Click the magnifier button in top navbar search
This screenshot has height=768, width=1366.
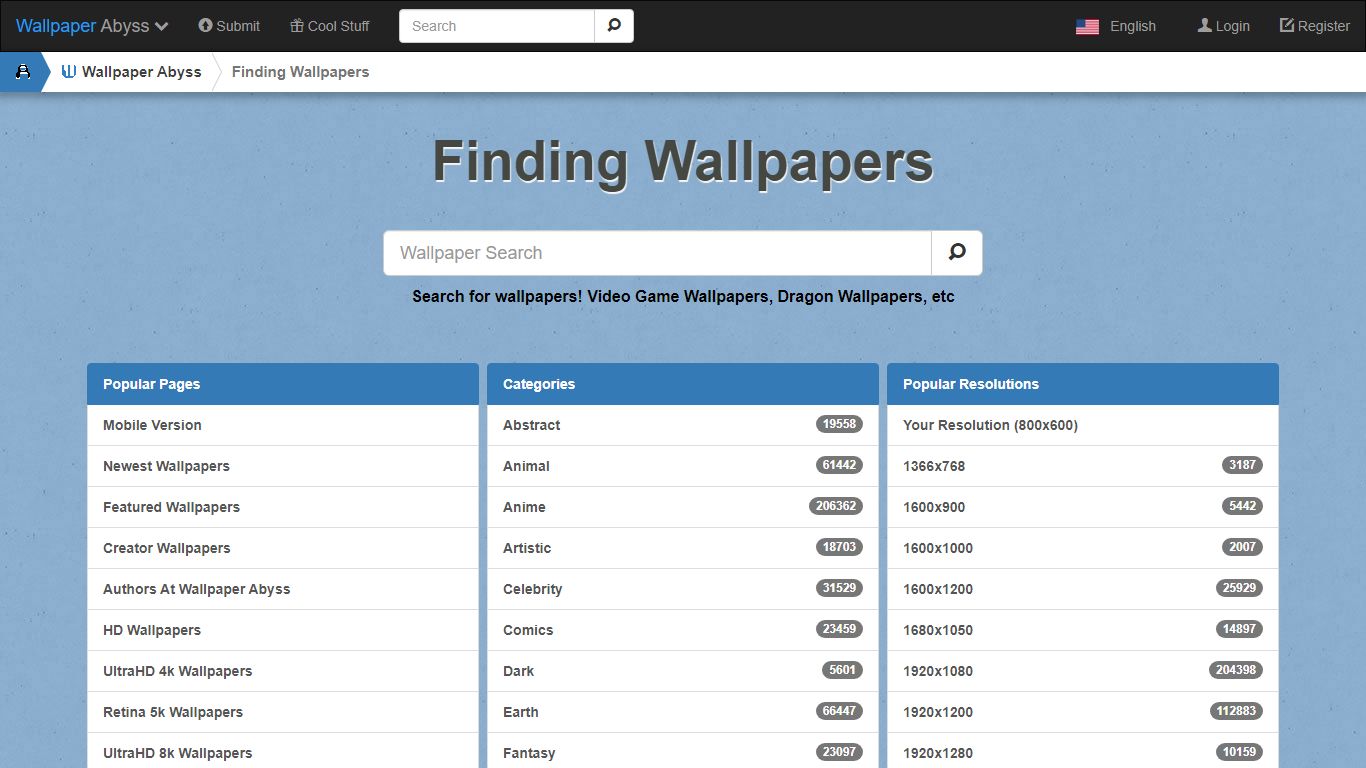(614, 26)
